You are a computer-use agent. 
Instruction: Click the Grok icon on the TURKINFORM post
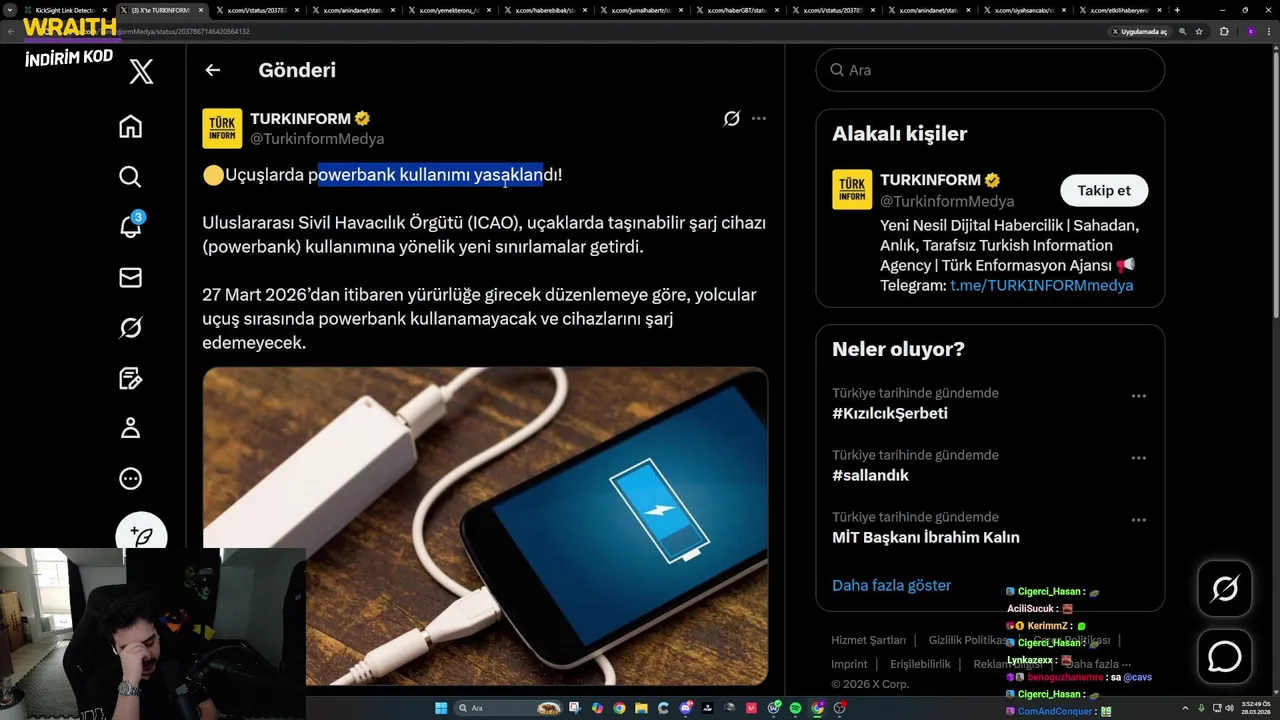[732, 118]
